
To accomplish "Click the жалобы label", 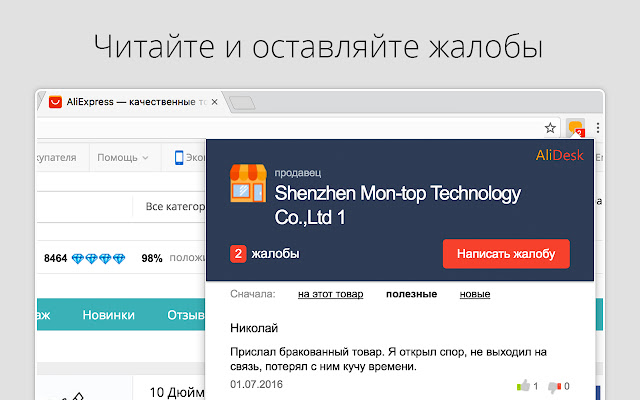I will [x=276, y=254].
